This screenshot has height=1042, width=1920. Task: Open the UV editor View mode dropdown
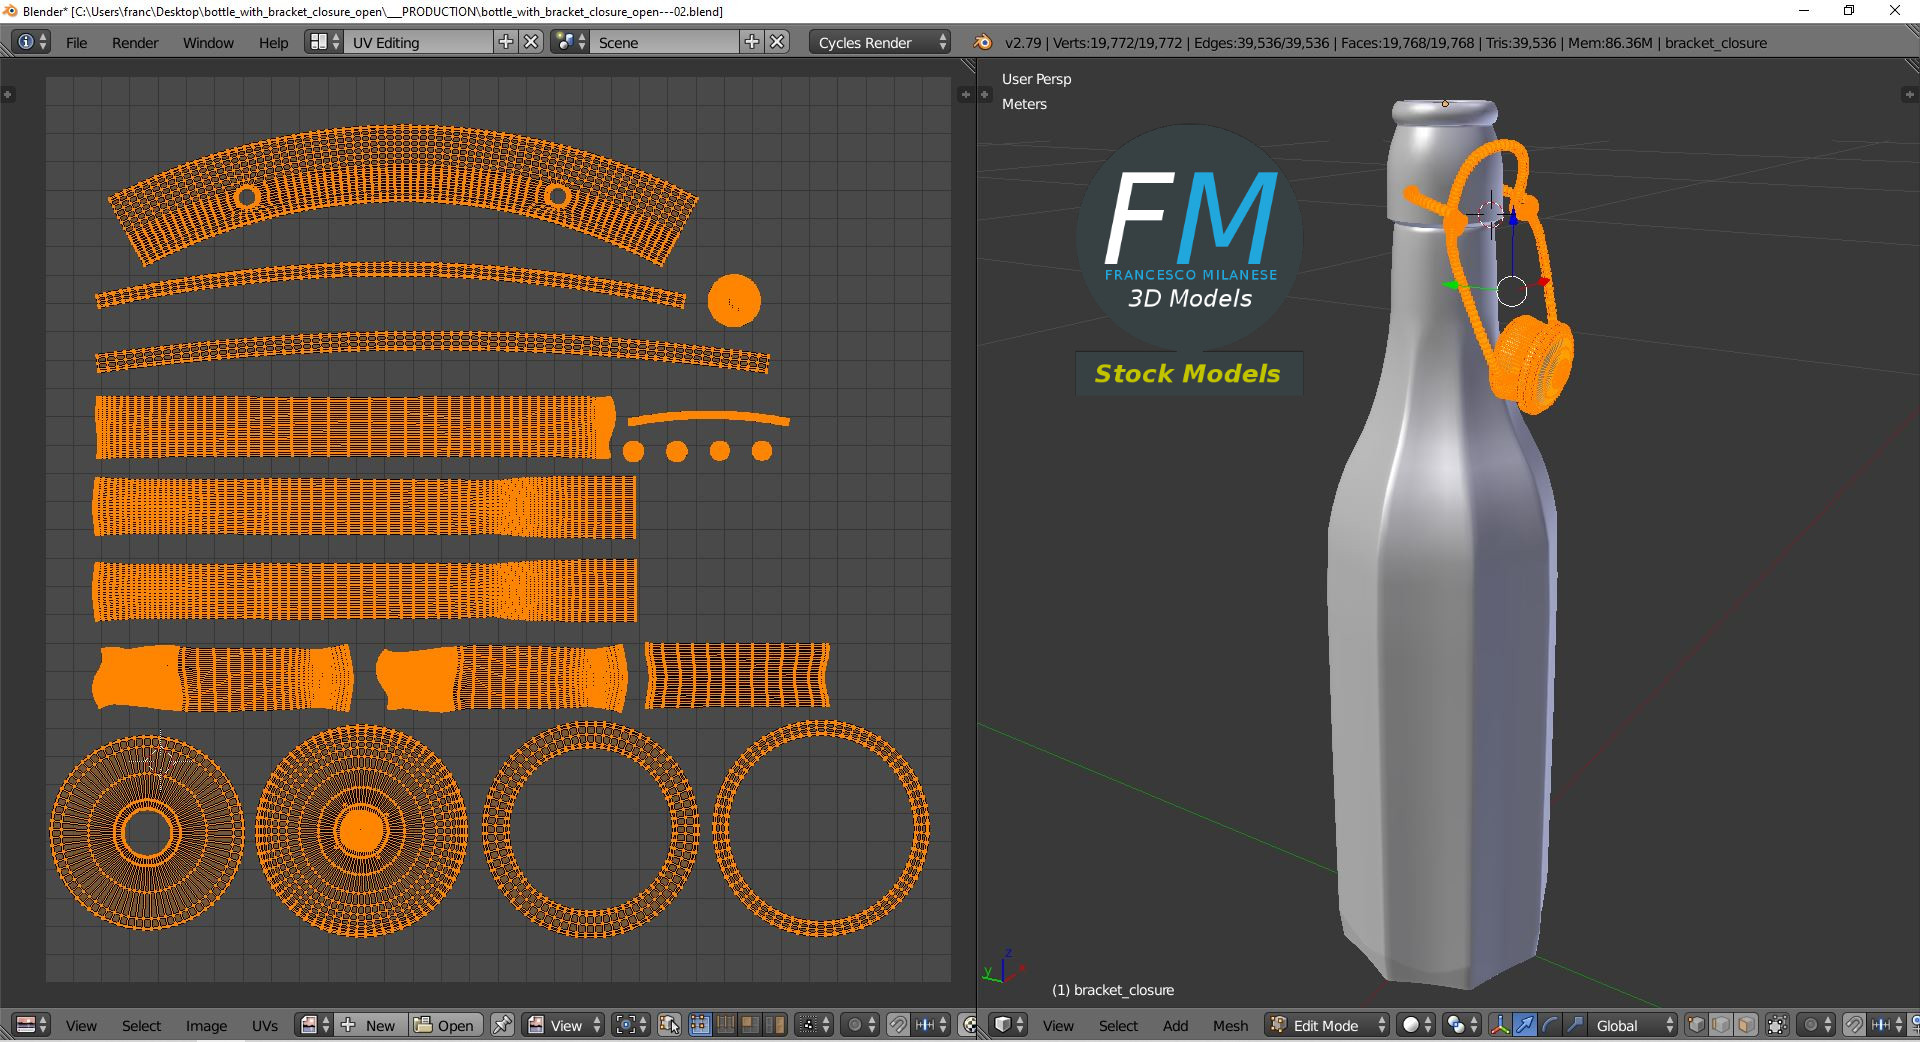click(564, 1025)
